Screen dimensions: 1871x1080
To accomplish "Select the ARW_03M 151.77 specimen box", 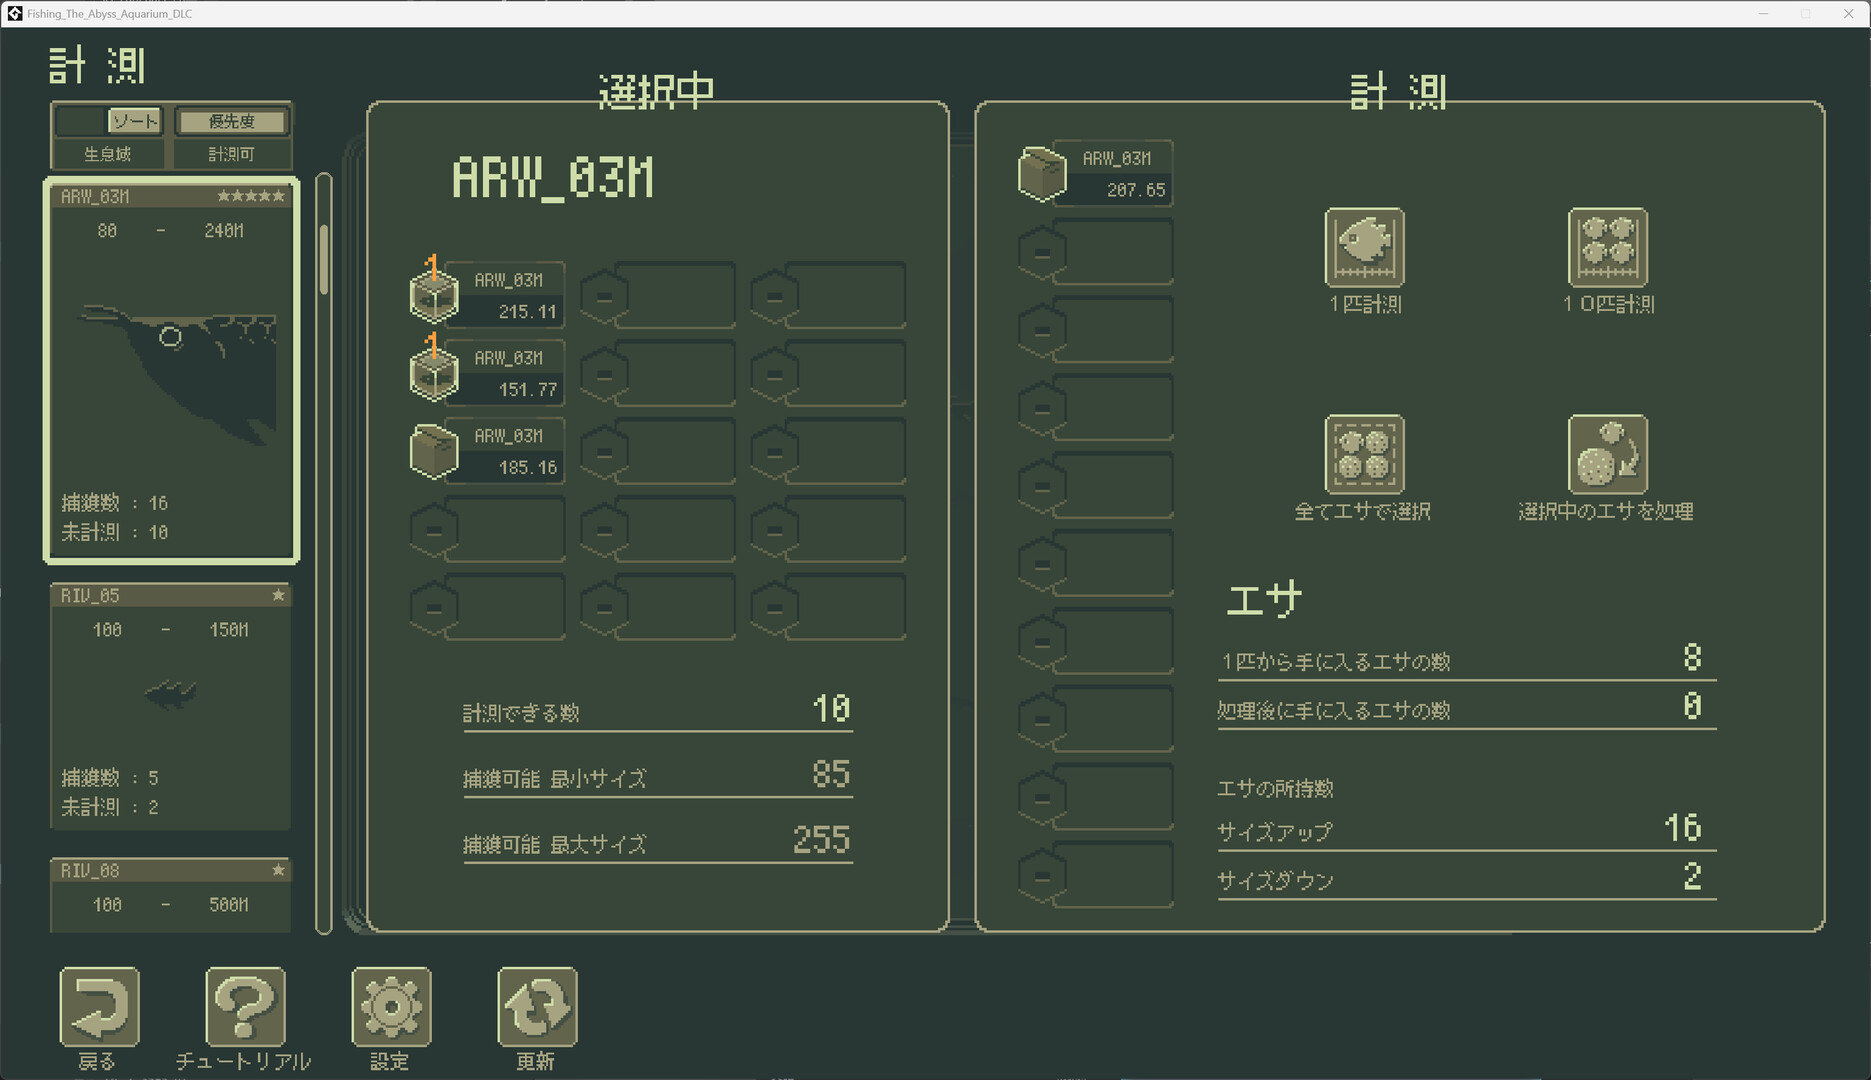I will (487, 373).
